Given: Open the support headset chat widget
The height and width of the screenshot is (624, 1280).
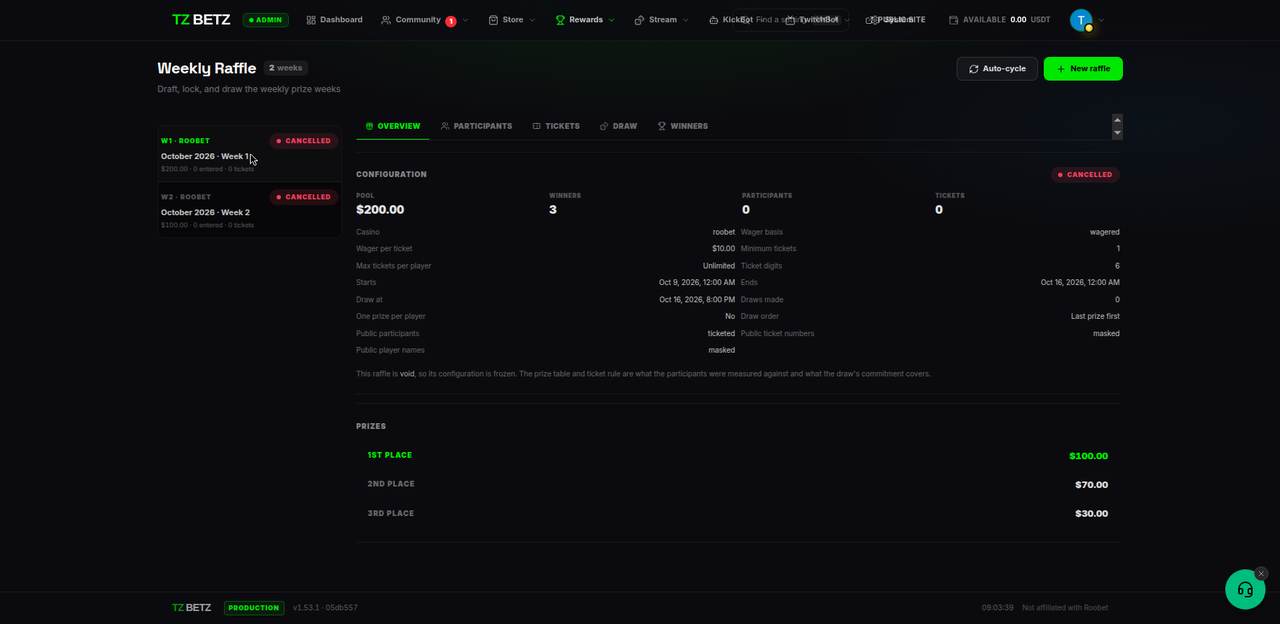Looking at the screenshot, I should 1245,589.
